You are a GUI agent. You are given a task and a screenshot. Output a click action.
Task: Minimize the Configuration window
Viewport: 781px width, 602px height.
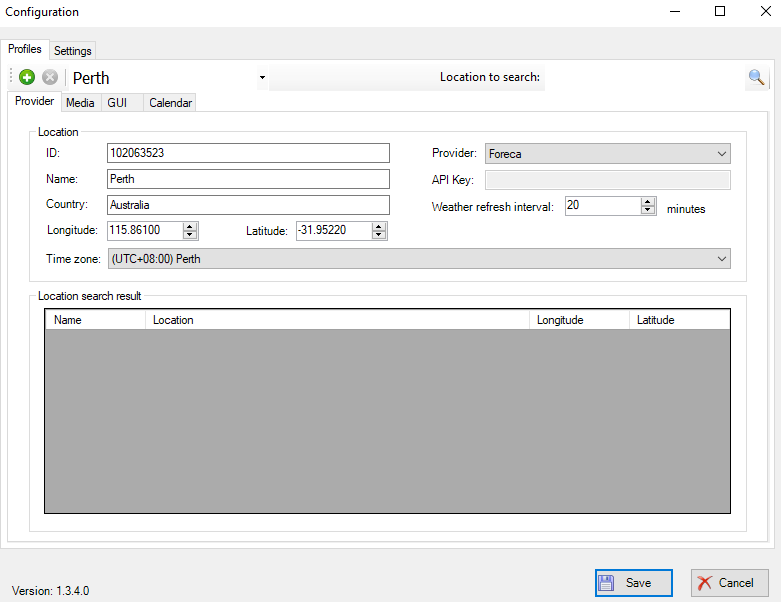point(675,11)
